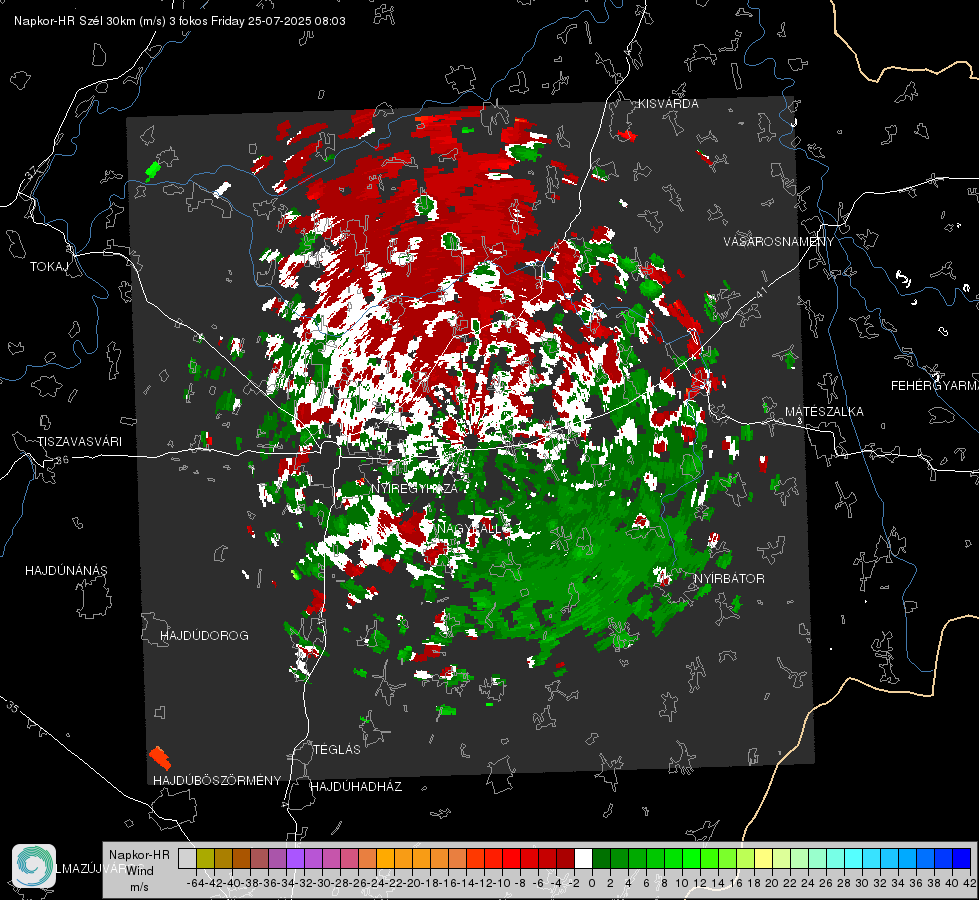This screenshot has width=979, height=900.
Task: Click the m/s unit label in legend
Action: (139, 887)
